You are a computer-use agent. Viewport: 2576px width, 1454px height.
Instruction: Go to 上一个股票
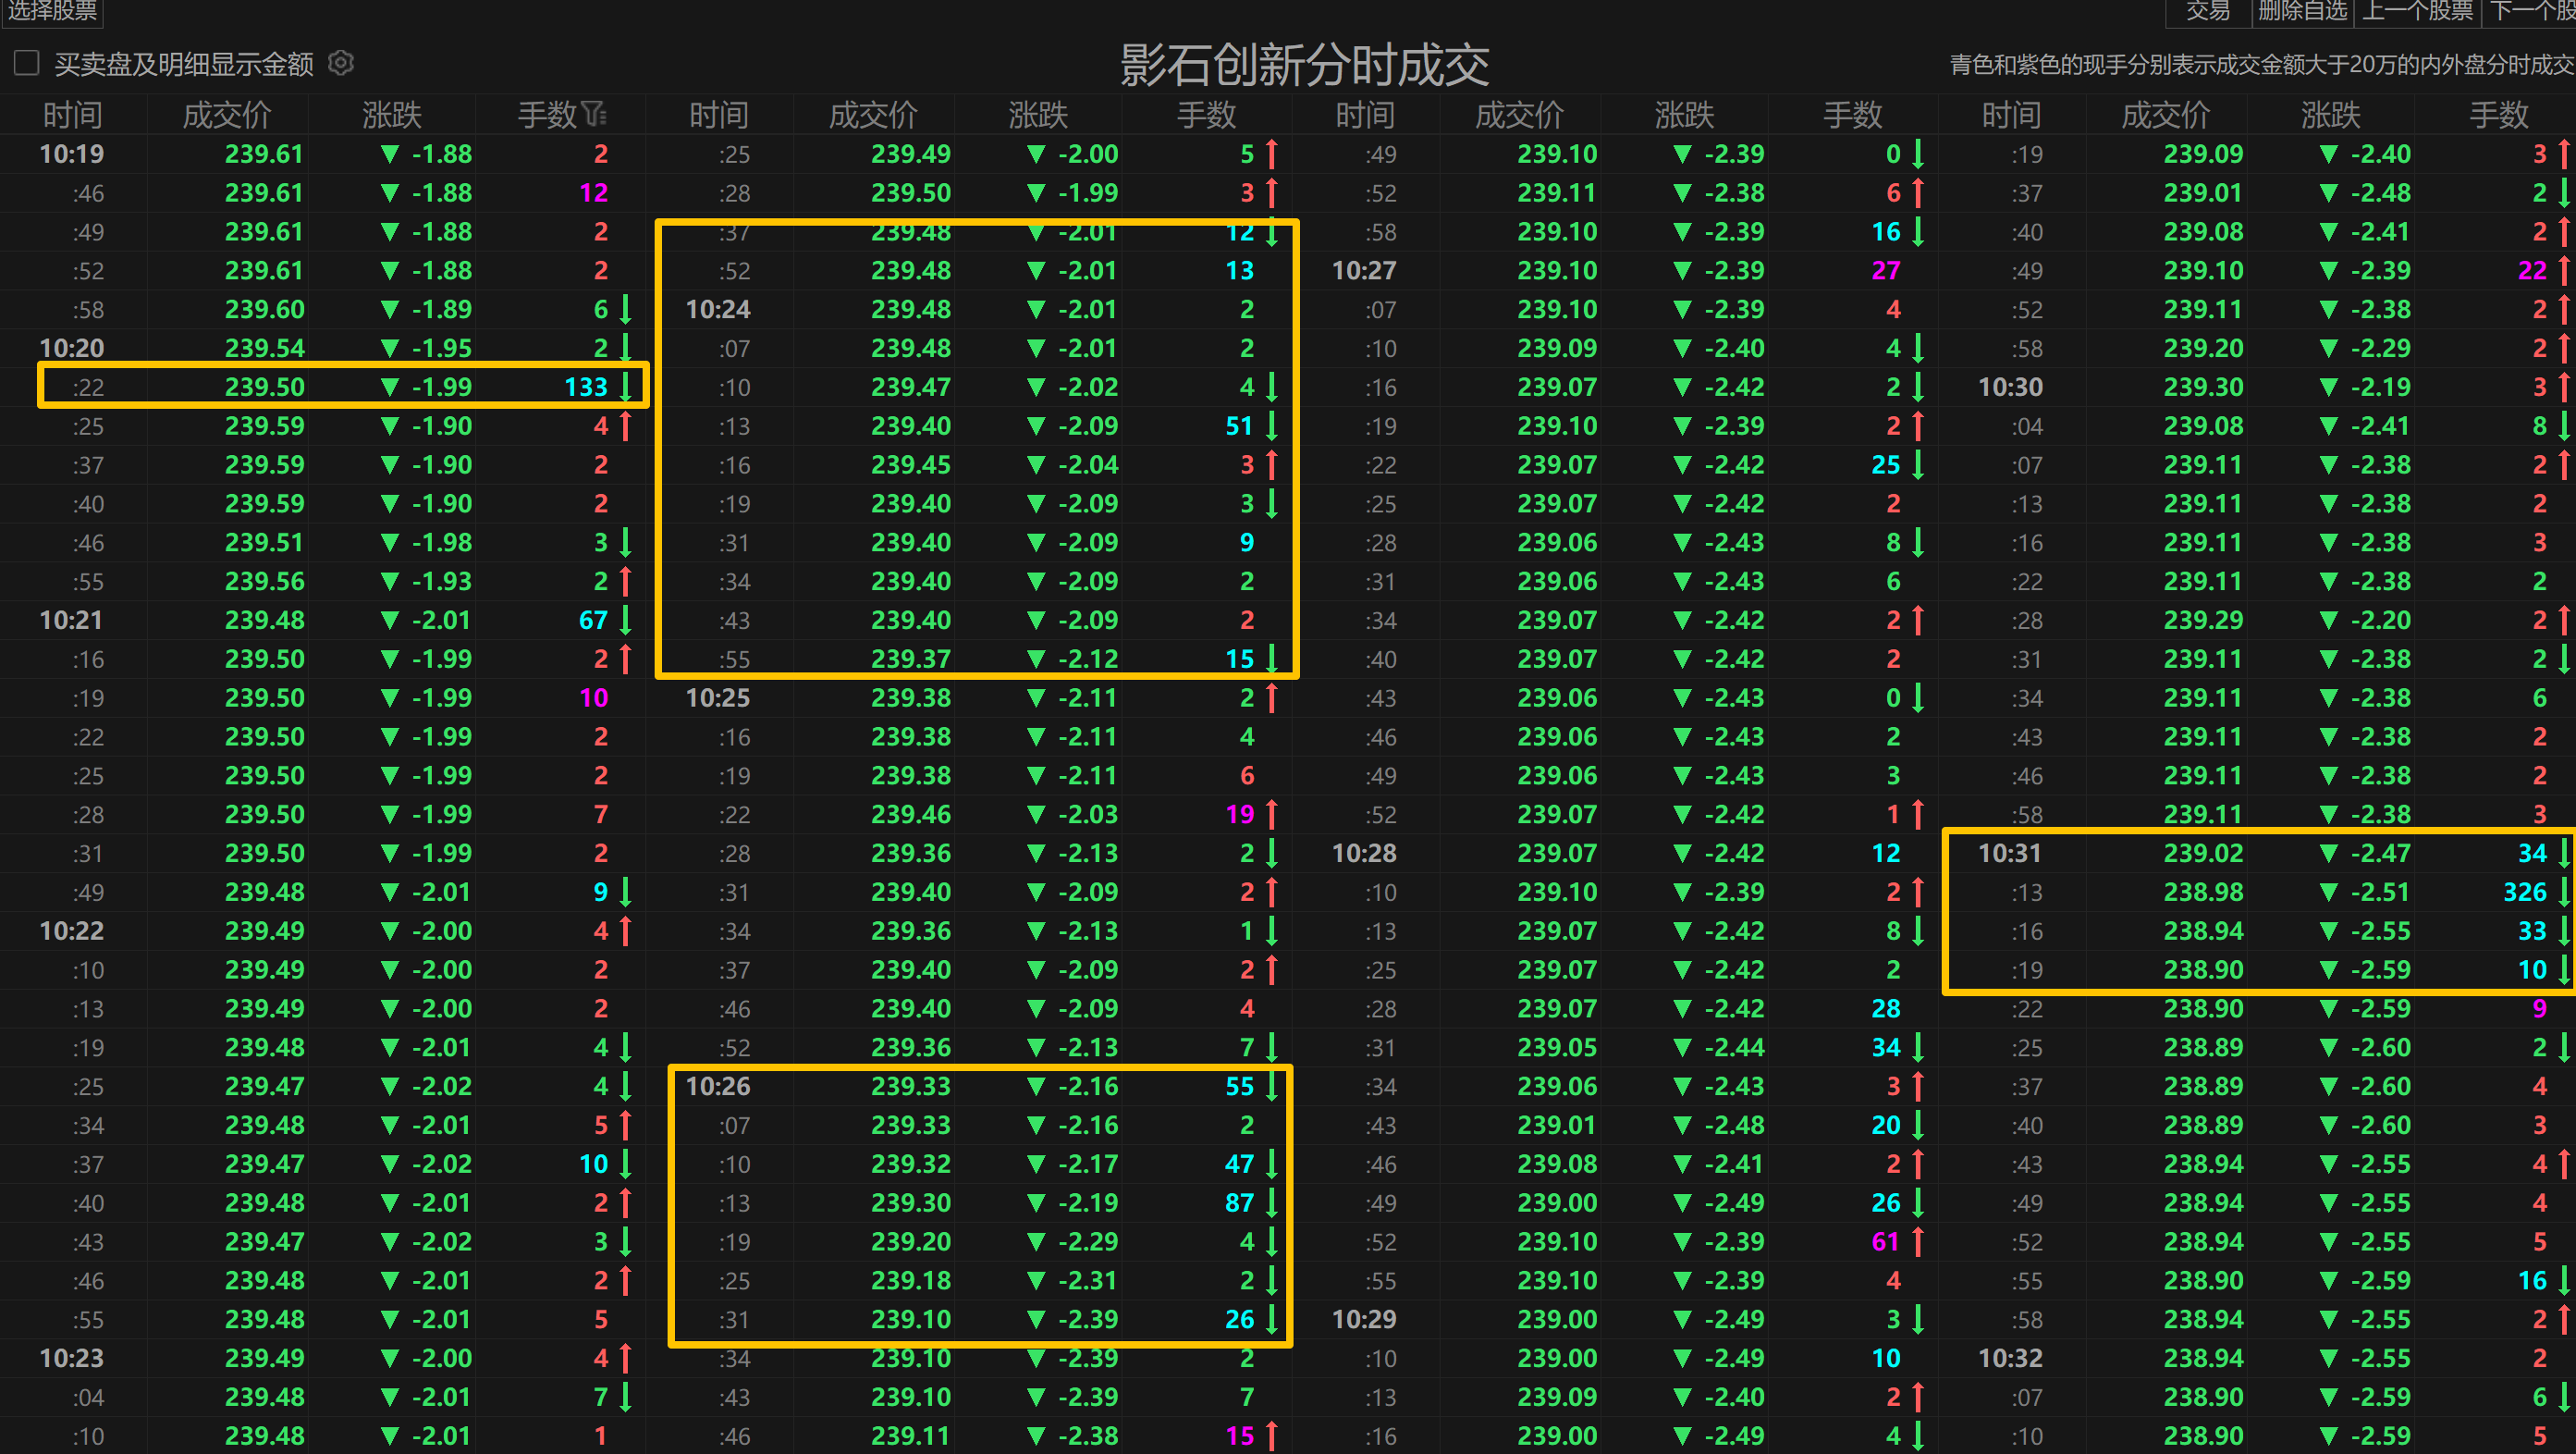pyautogui.click(x=2416, y=10)
